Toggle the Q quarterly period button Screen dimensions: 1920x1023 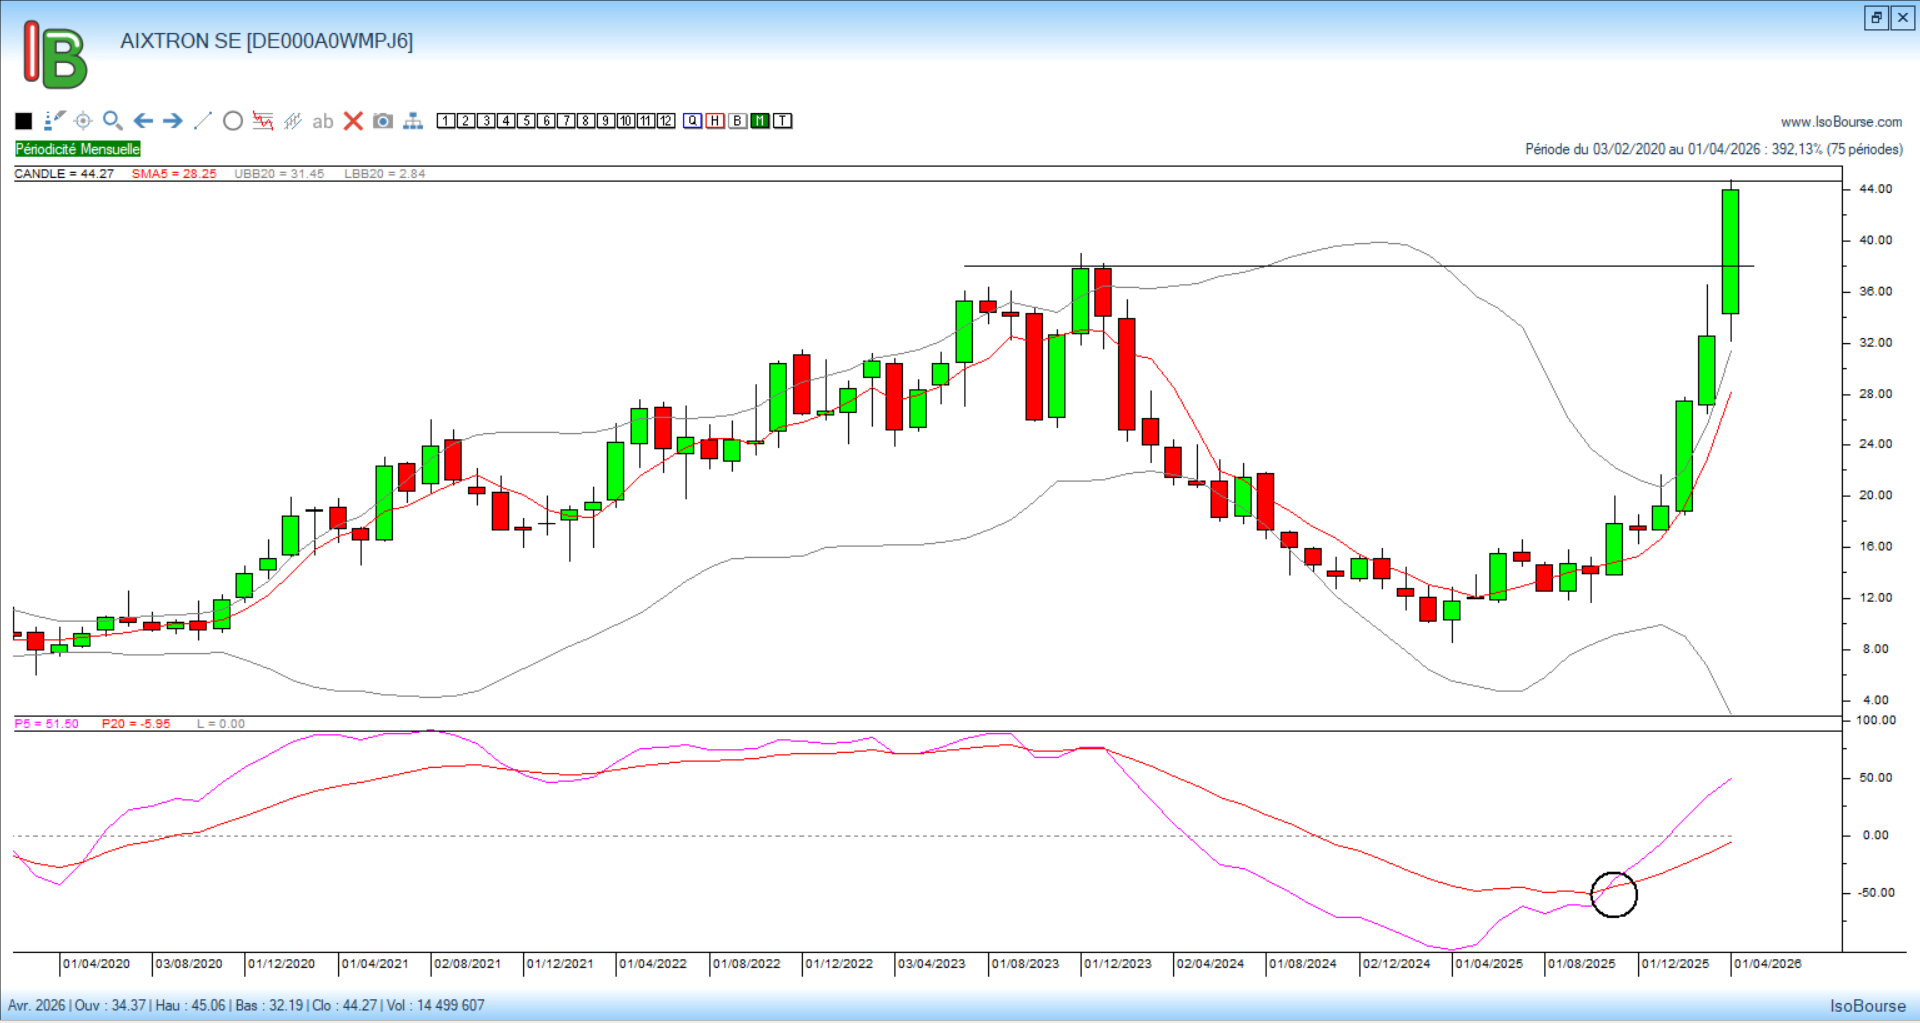point(693,121)
